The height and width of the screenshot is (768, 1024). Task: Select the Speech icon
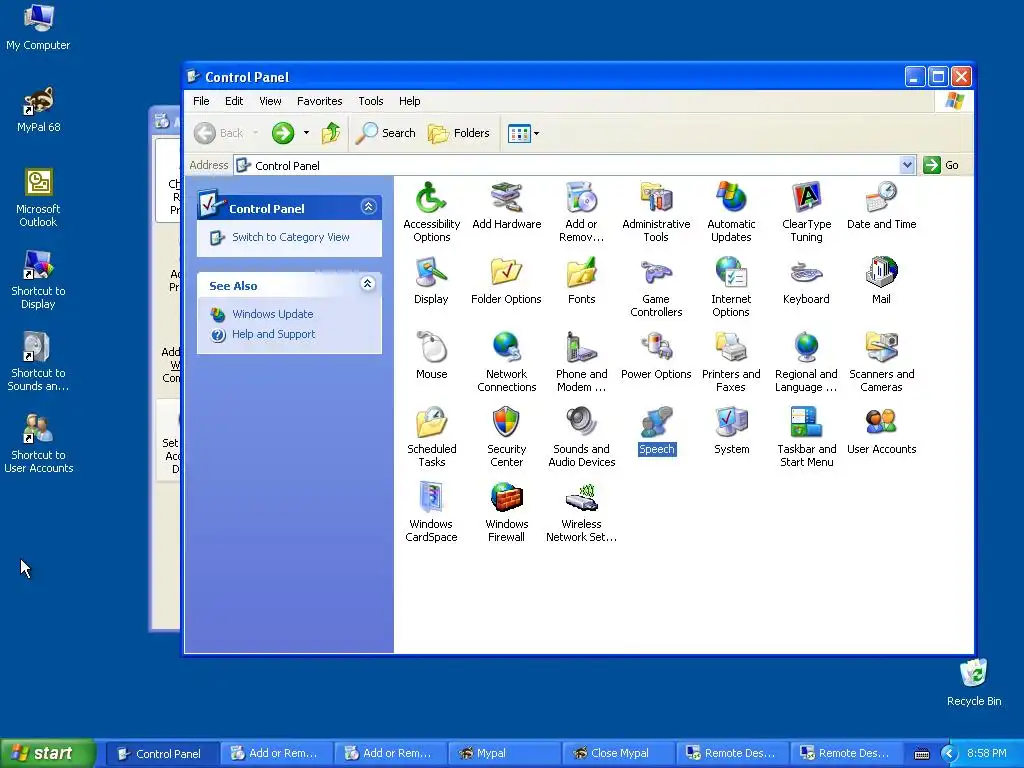tap(656, 430)
